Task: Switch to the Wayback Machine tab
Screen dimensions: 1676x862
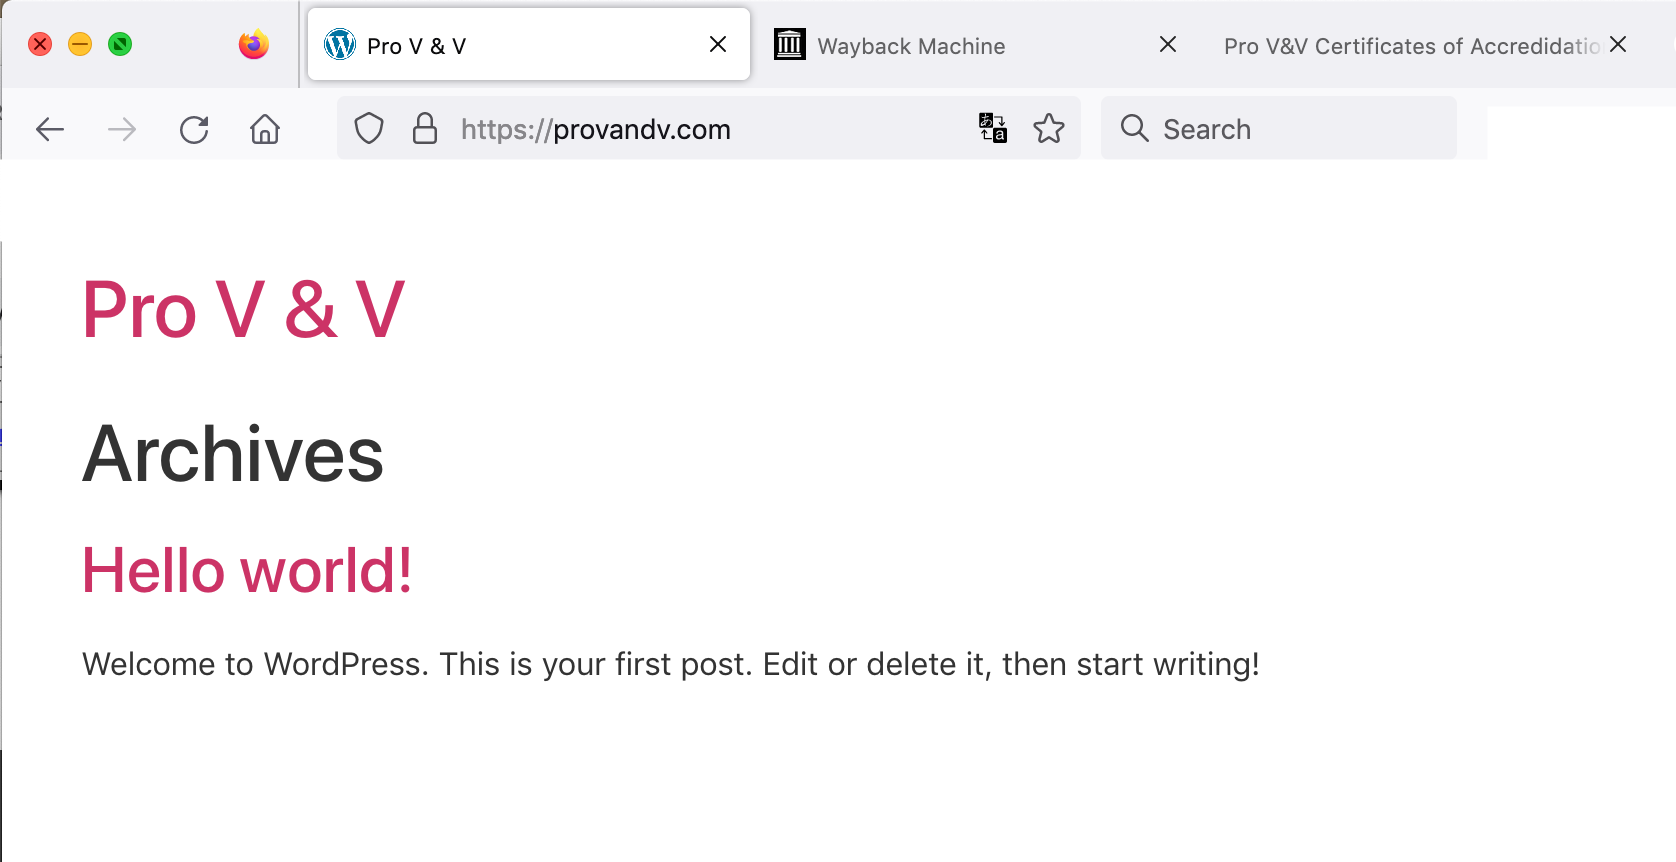Action: (x=910, y=45)
